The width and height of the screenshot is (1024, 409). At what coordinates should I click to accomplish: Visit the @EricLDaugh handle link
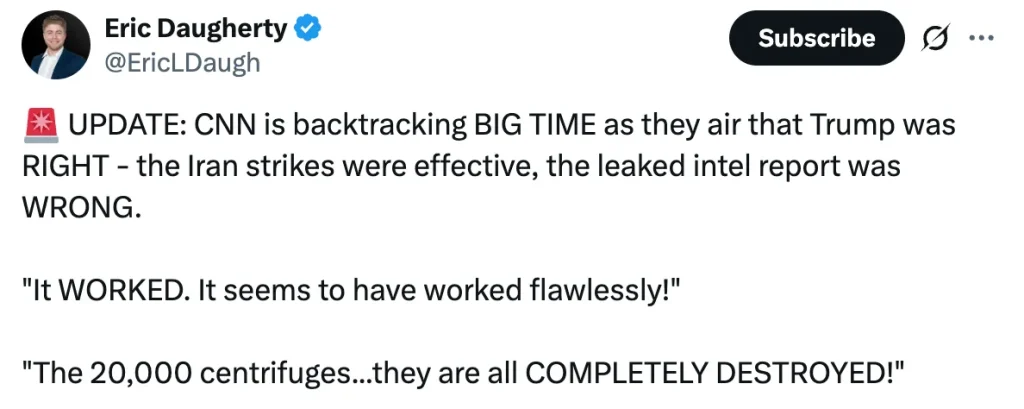pos(182,62)
